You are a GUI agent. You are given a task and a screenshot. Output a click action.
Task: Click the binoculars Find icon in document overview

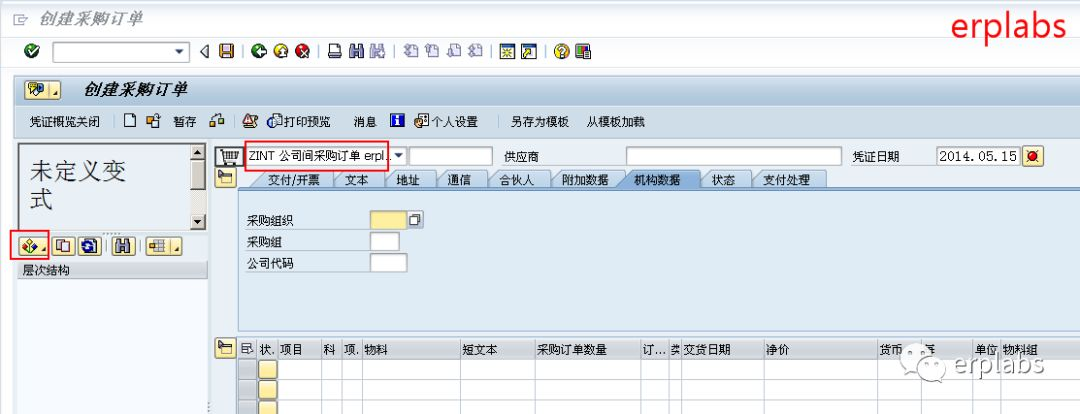click(x=123, y=245)
